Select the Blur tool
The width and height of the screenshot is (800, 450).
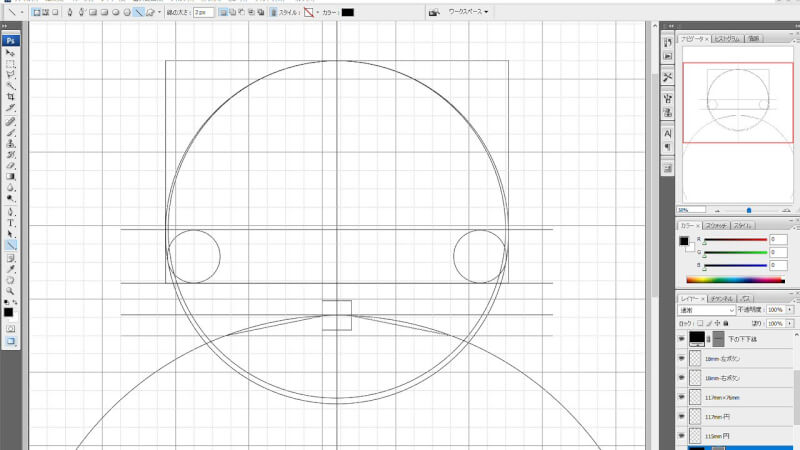tap(10, 188)
